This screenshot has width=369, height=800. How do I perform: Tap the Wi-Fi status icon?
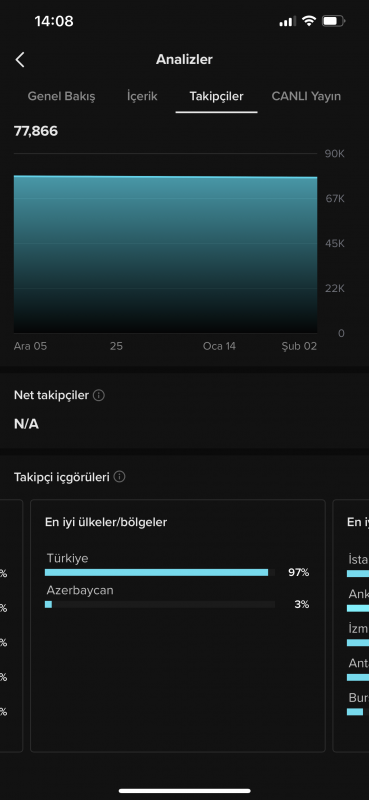click(309, 21)
